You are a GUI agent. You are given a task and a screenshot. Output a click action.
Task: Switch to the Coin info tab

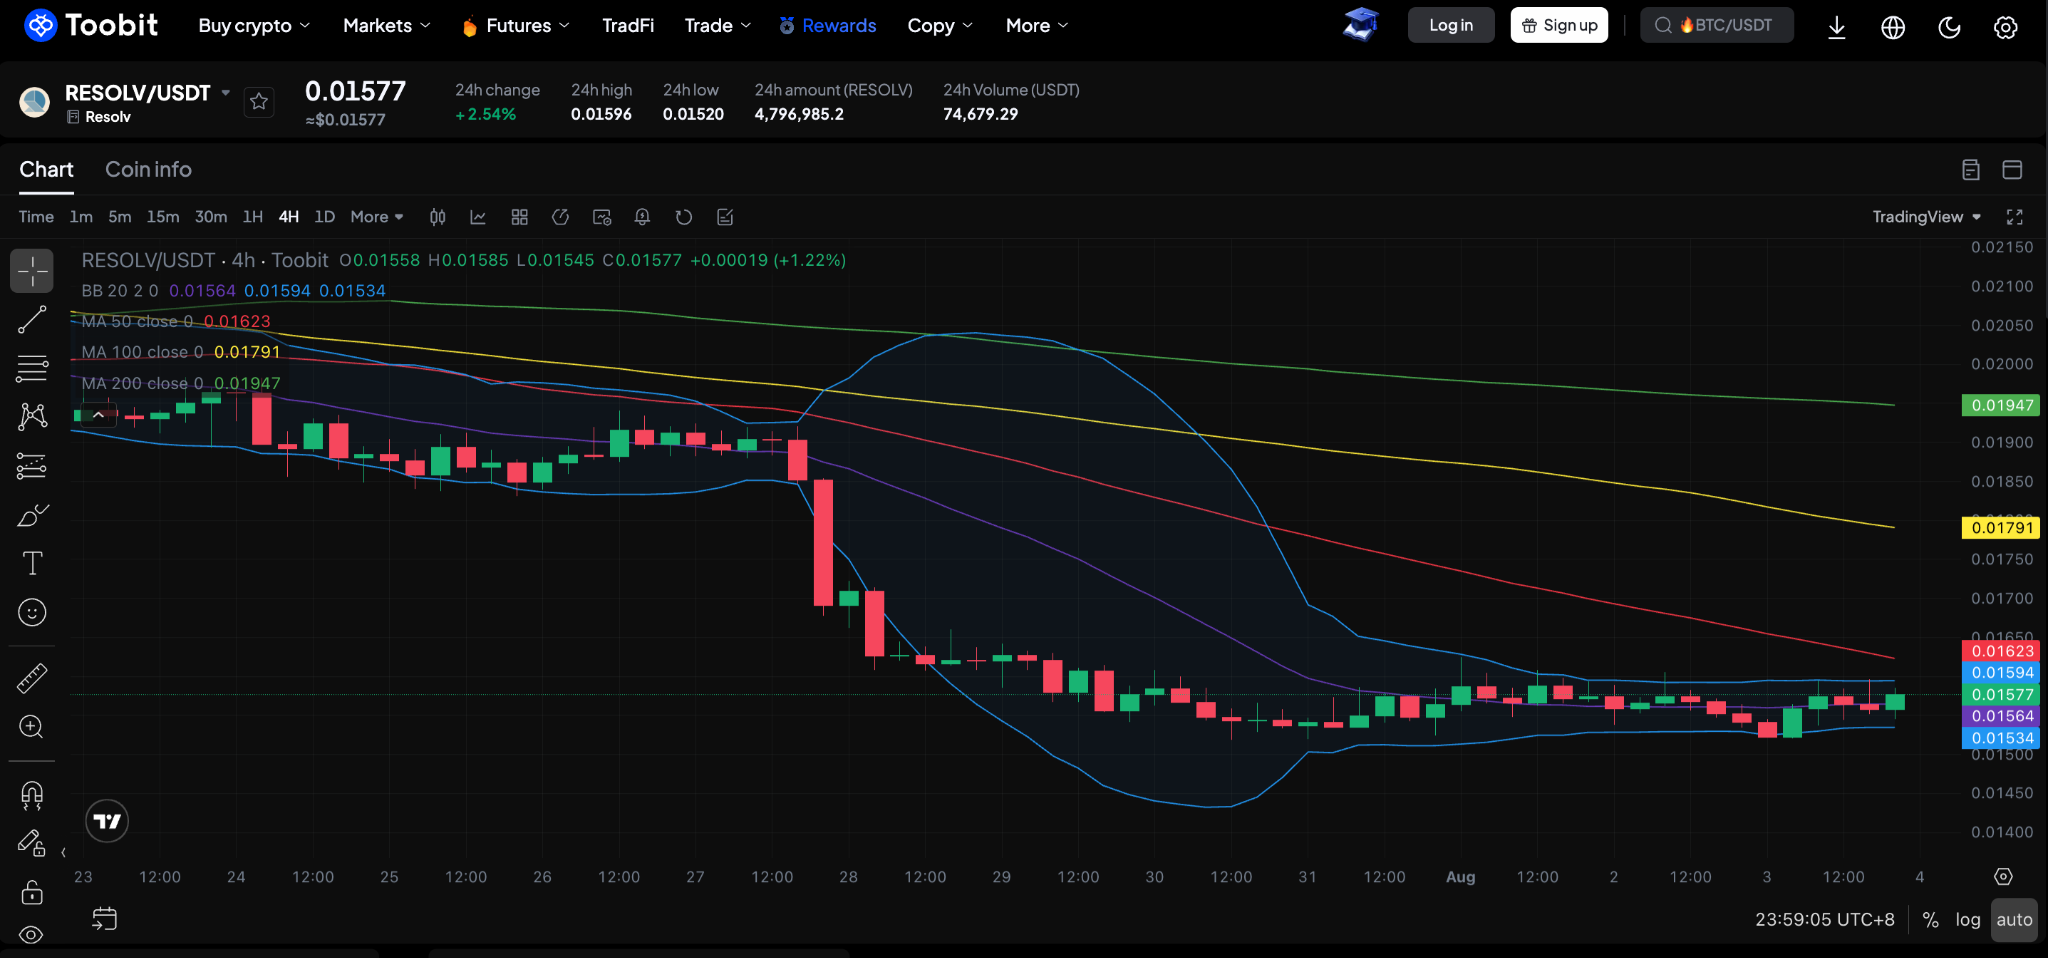coord(148,169)
